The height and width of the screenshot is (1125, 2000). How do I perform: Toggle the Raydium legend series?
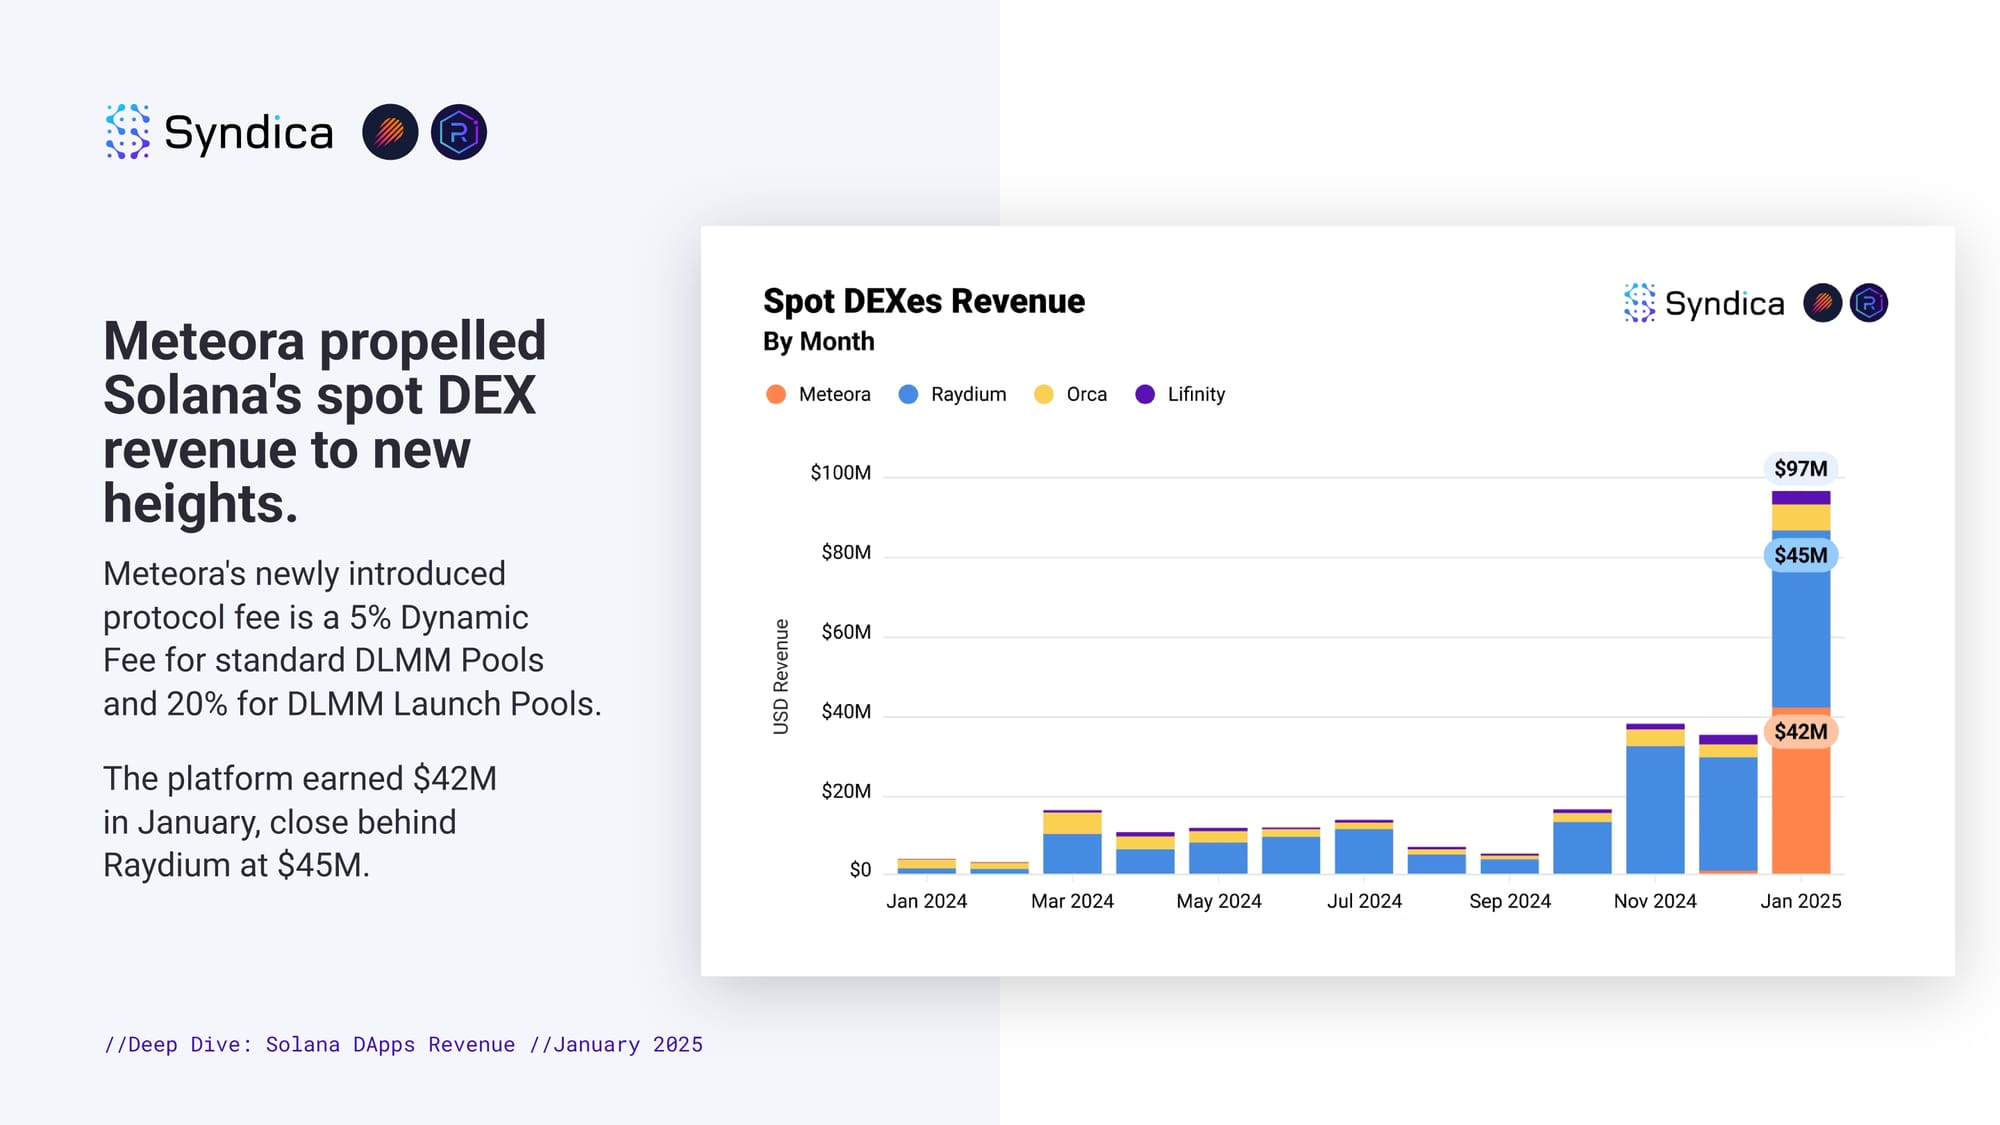tap(967, 394)
